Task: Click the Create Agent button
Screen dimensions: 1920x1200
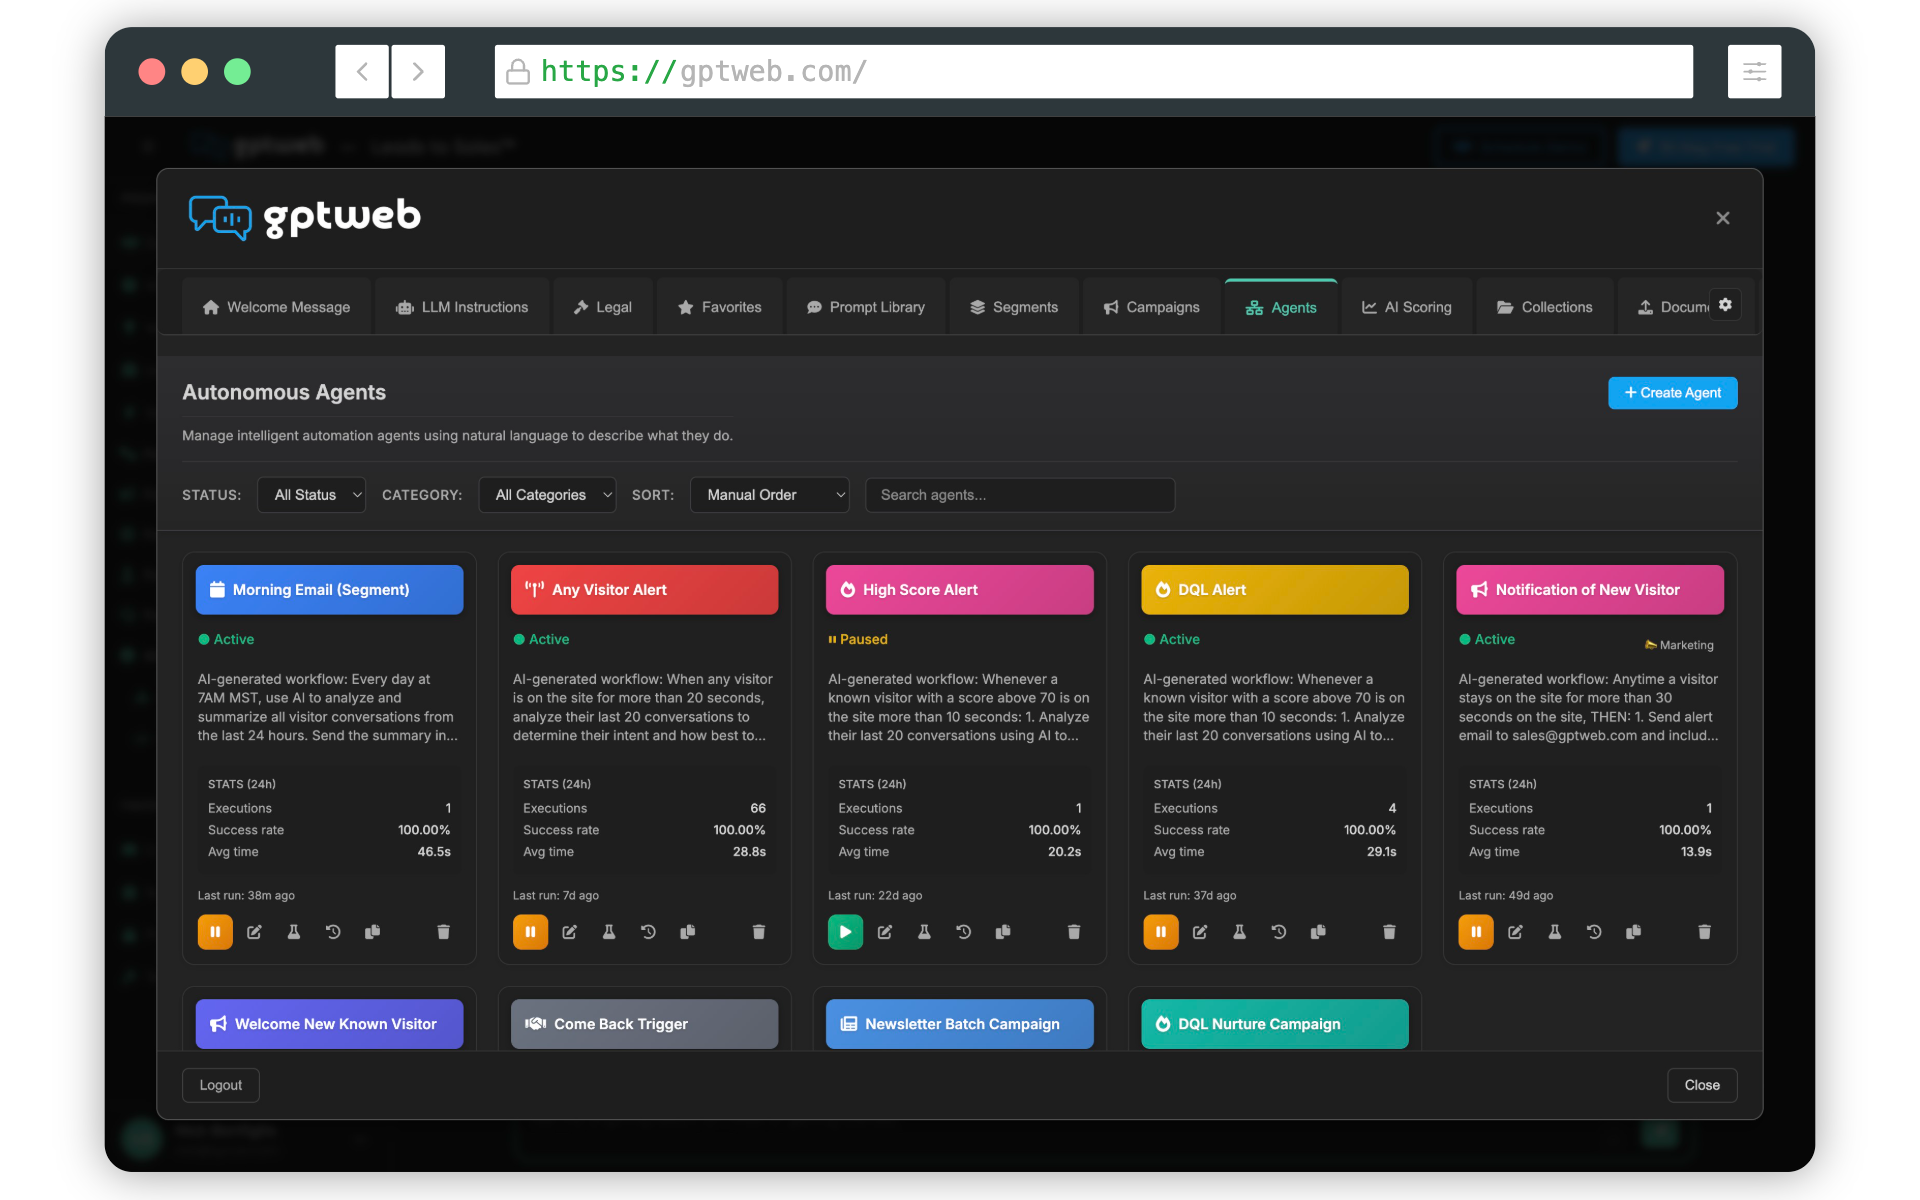Action: click(x=1672, y=393)
